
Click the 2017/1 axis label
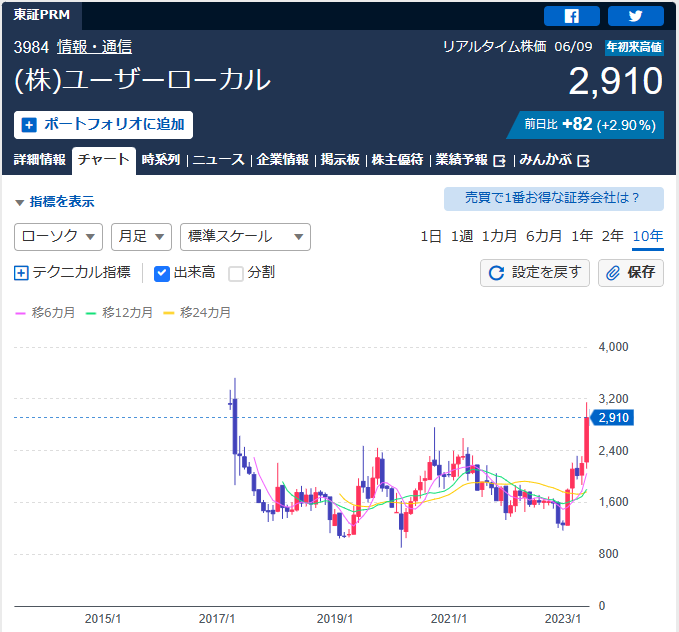217,619
